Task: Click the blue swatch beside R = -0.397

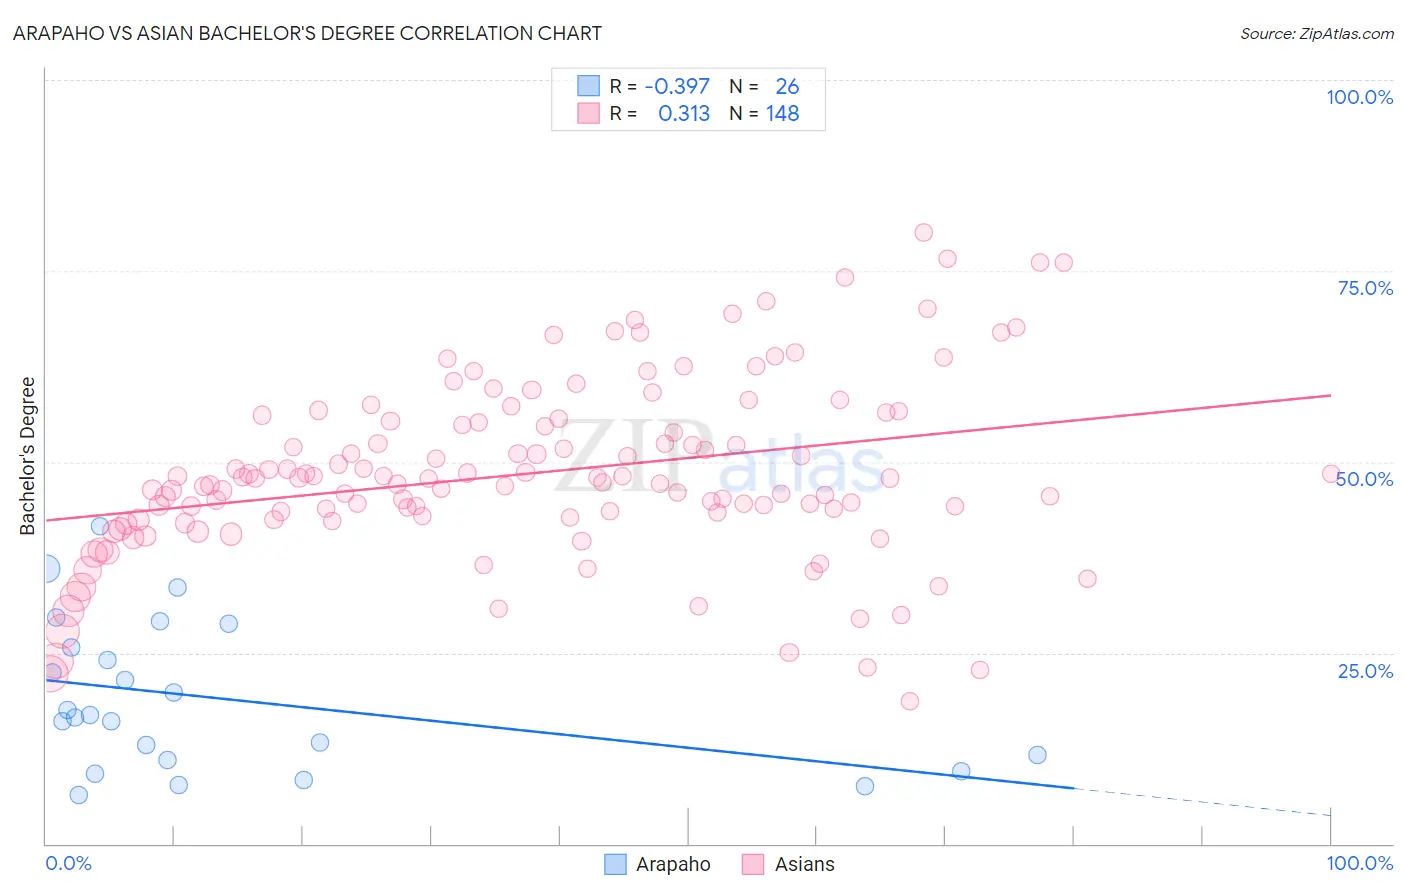Action: [x=588, y=86]
